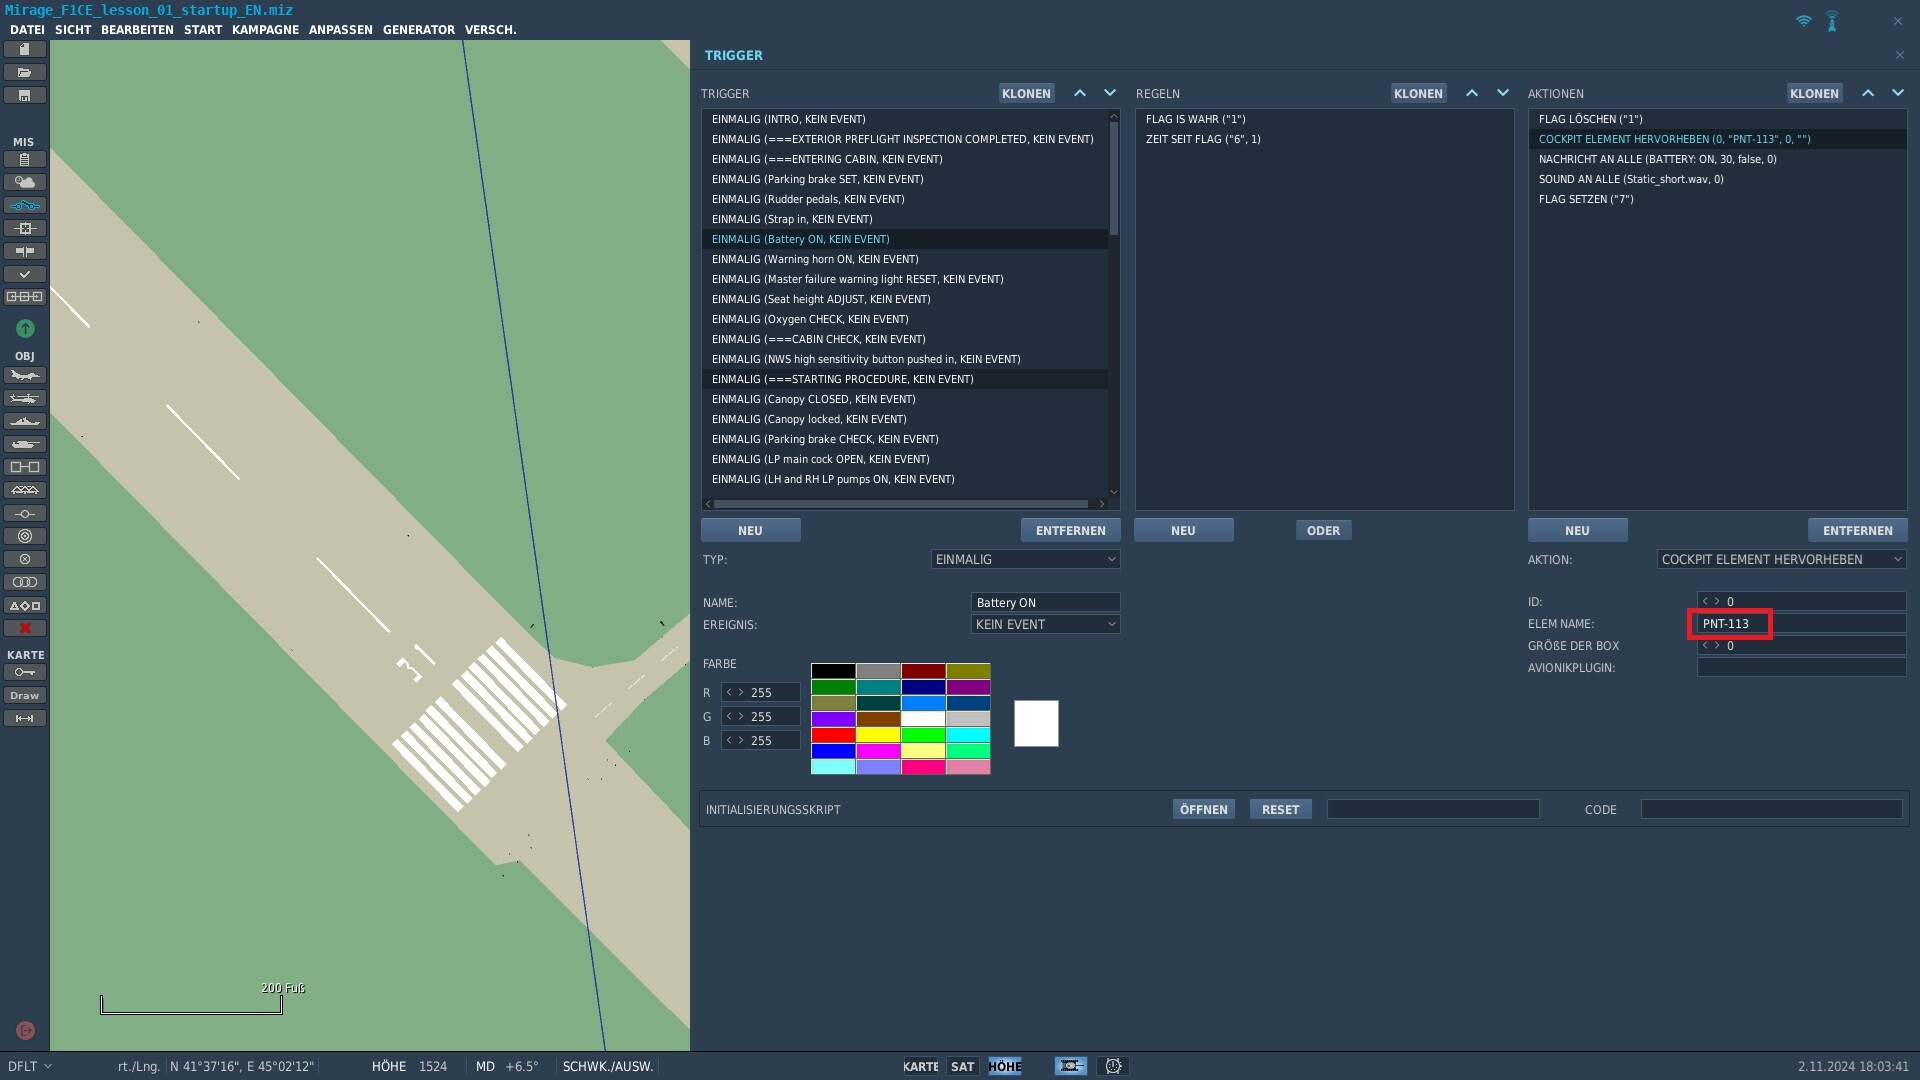Open the AKTION dropdown for cockpit element

(x=1781, y=560)
